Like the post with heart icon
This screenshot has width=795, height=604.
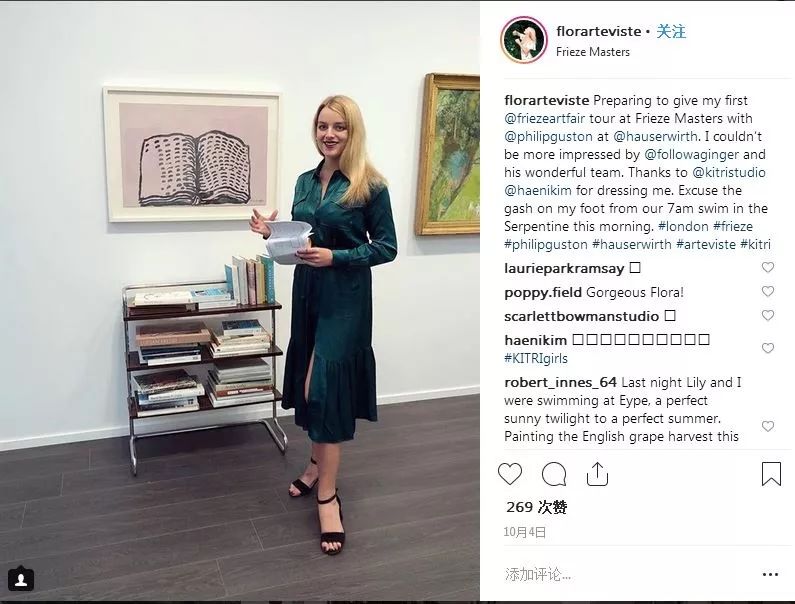pos(510,474)
